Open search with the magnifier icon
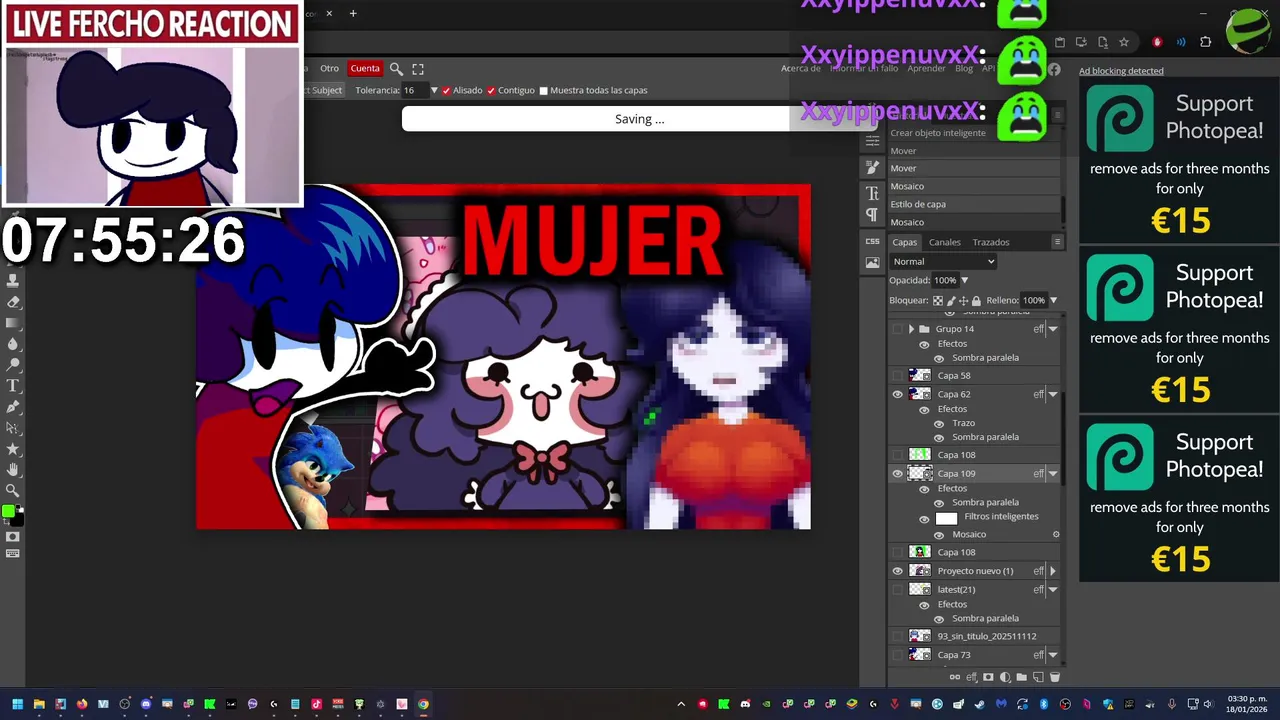 396,69
